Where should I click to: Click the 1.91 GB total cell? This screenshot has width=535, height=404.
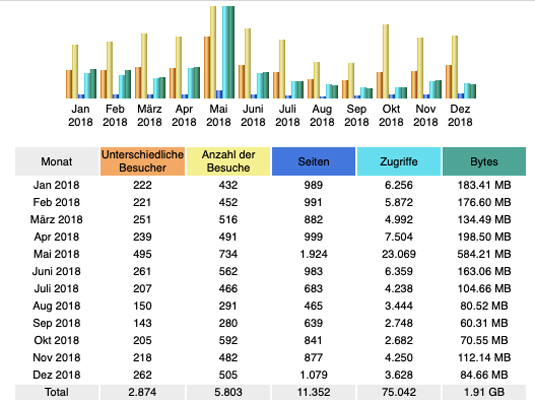pyautogui.click(x=484, y=392)
